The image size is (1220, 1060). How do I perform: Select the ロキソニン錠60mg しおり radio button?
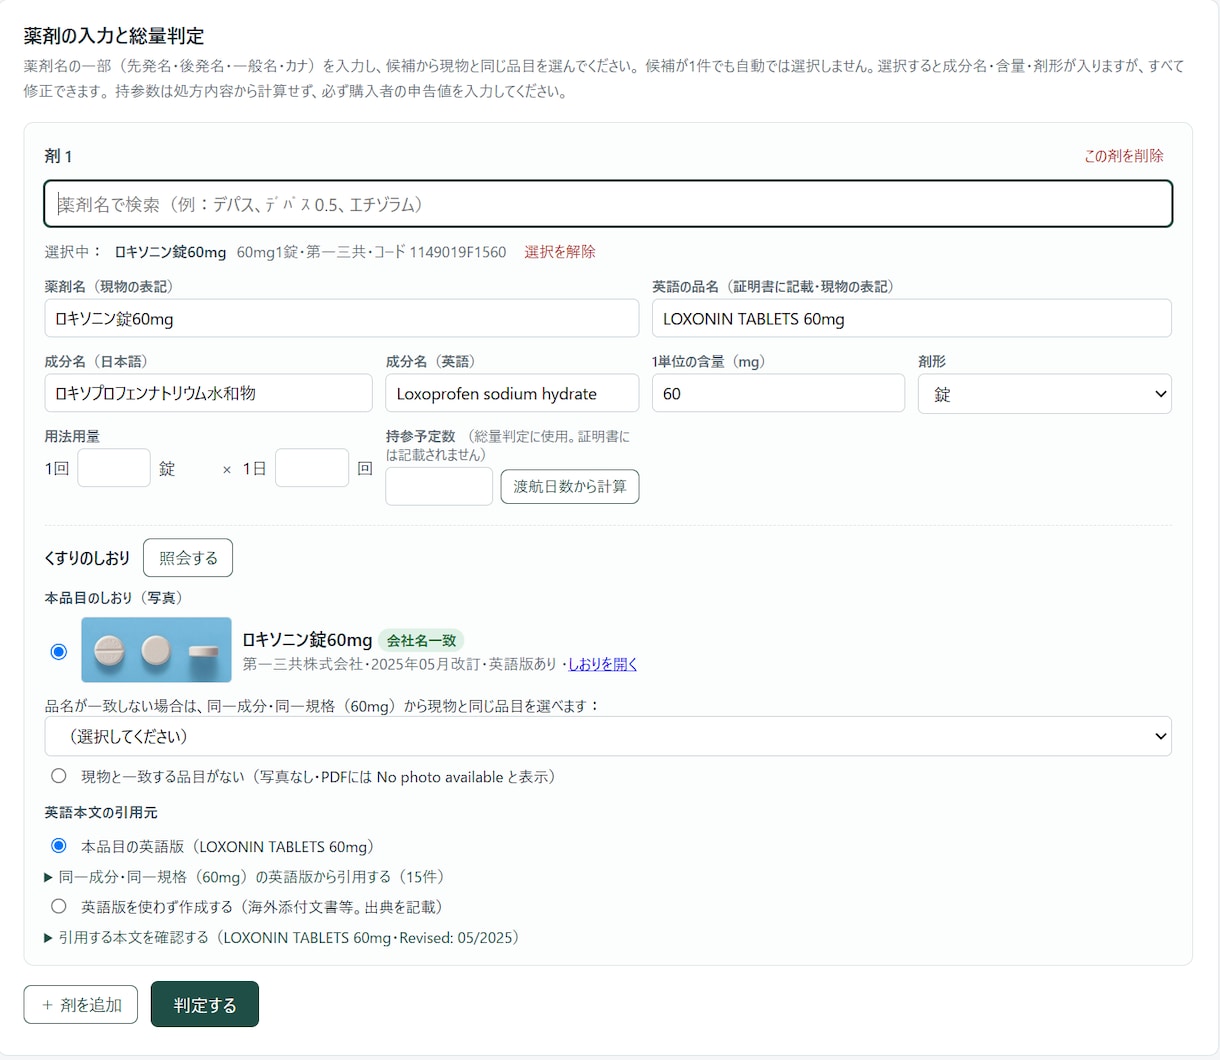pyautogui.click(x=59, y=651)
